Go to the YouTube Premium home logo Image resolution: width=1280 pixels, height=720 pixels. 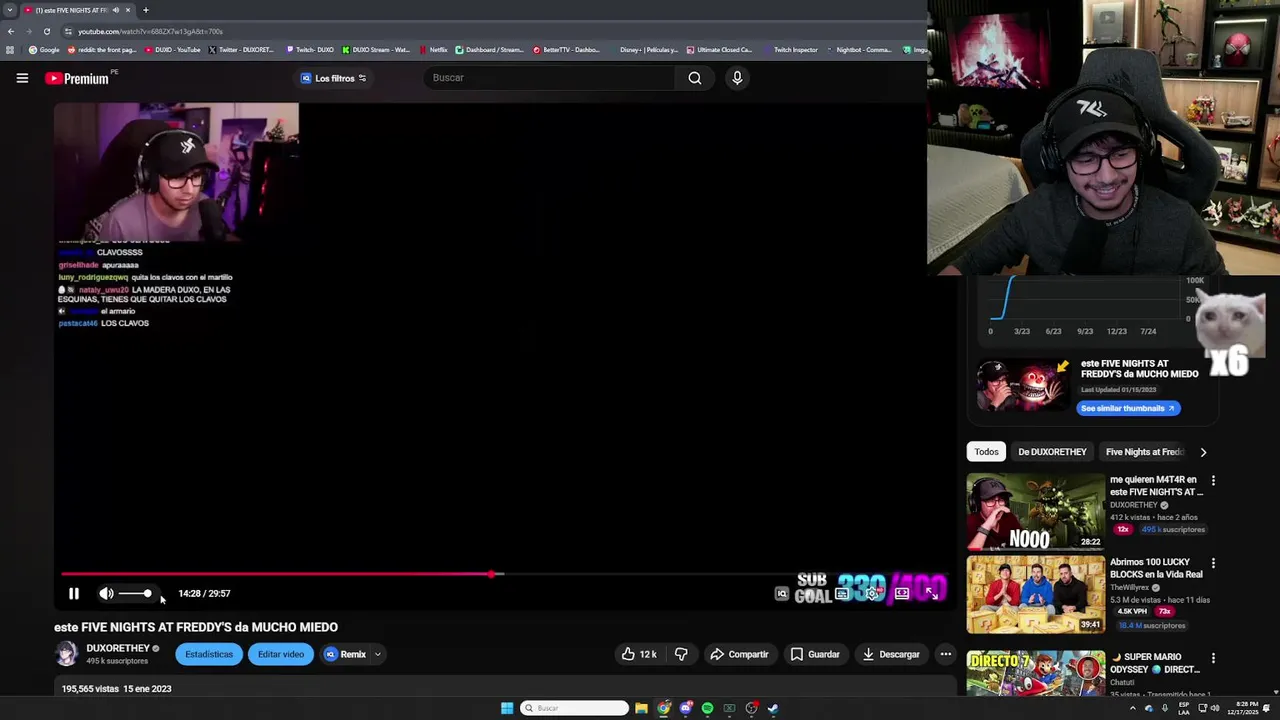pyautogui.click(x=77, y=78)
